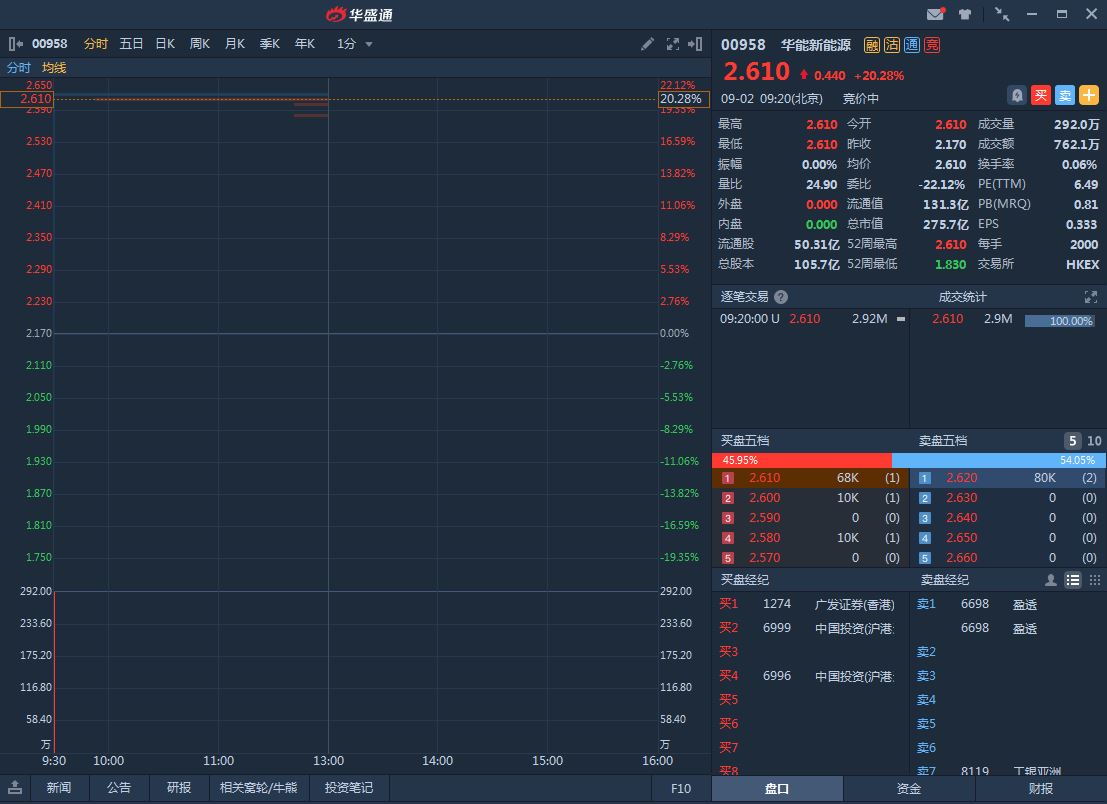Open help for 逐笔交易 question mark
This screenshot has height=804, width=1107.
coord(781,297)
